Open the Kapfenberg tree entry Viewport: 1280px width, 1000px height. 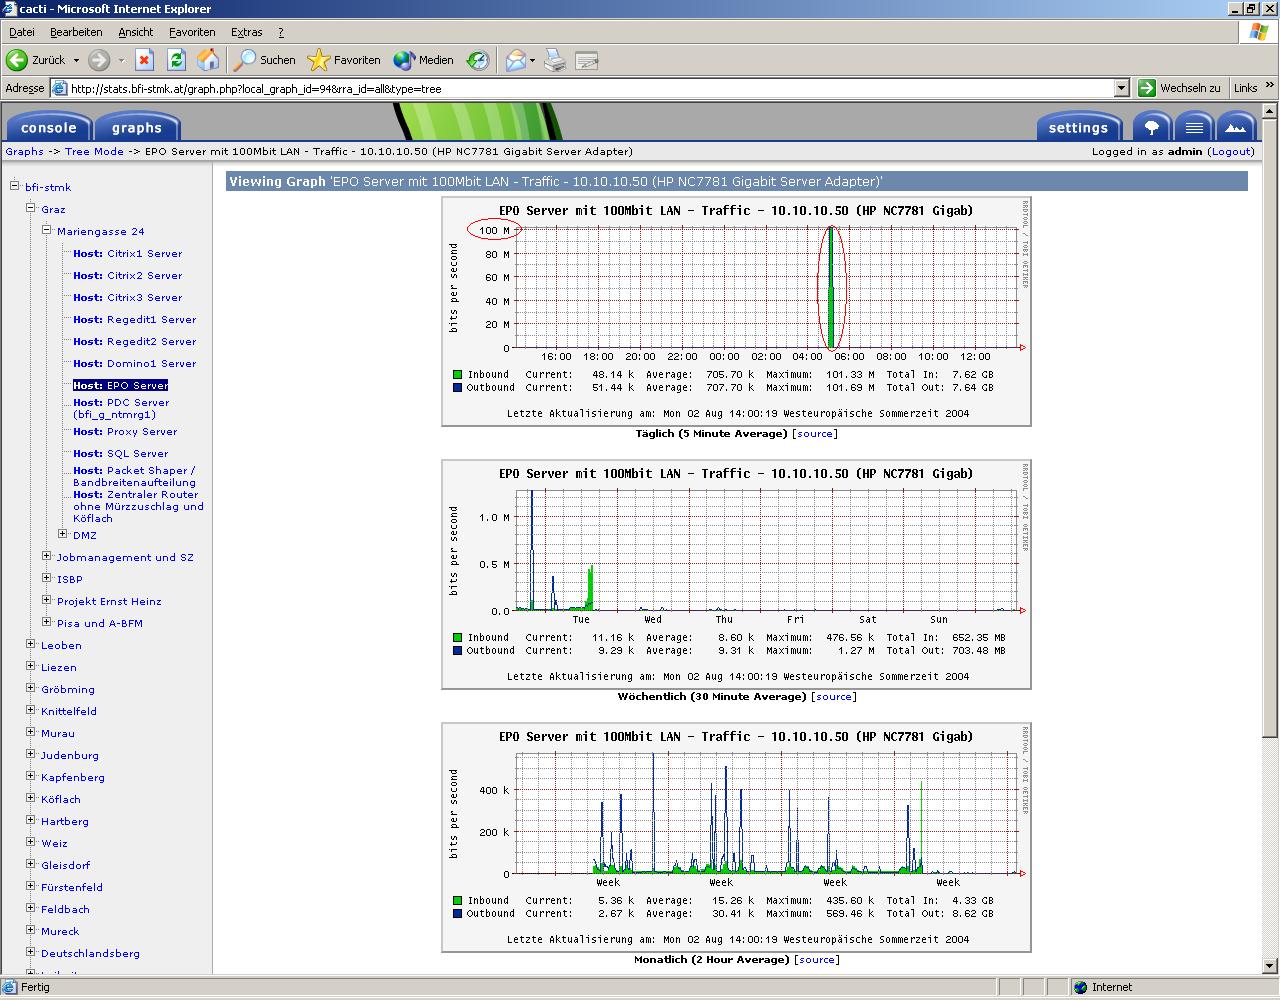point(73,778)
